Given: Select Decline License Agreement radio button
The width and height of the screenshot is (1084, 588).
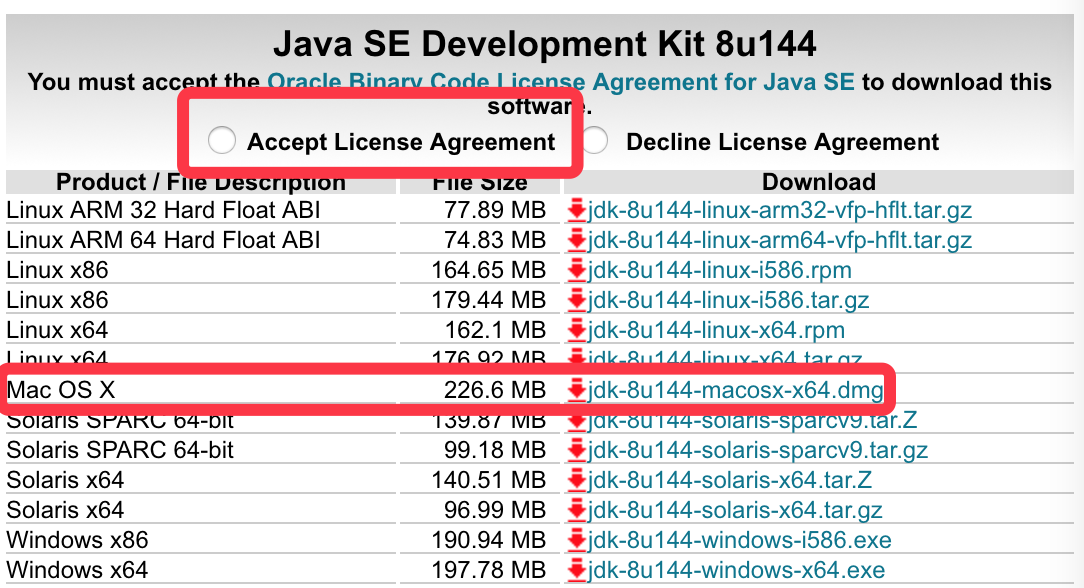Looking at the screenshot, I should [595, 140].
